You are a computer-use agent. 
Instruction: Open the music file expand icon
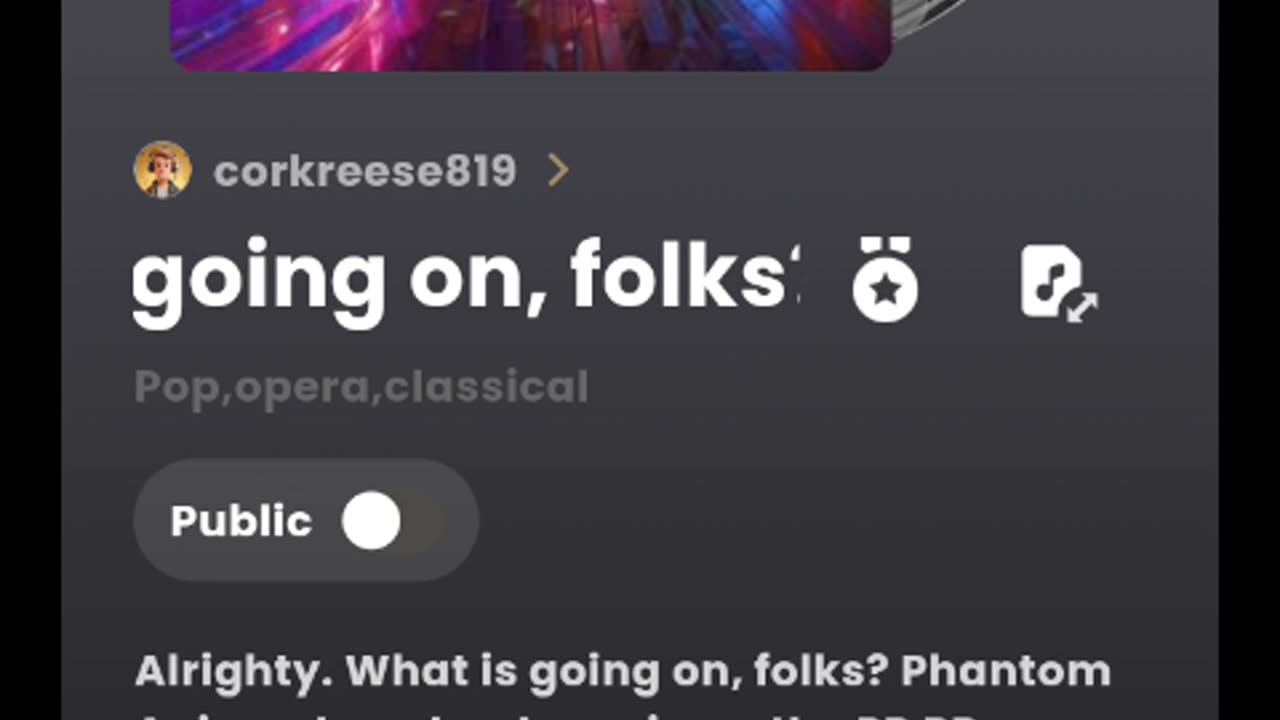coord(1057,283)
